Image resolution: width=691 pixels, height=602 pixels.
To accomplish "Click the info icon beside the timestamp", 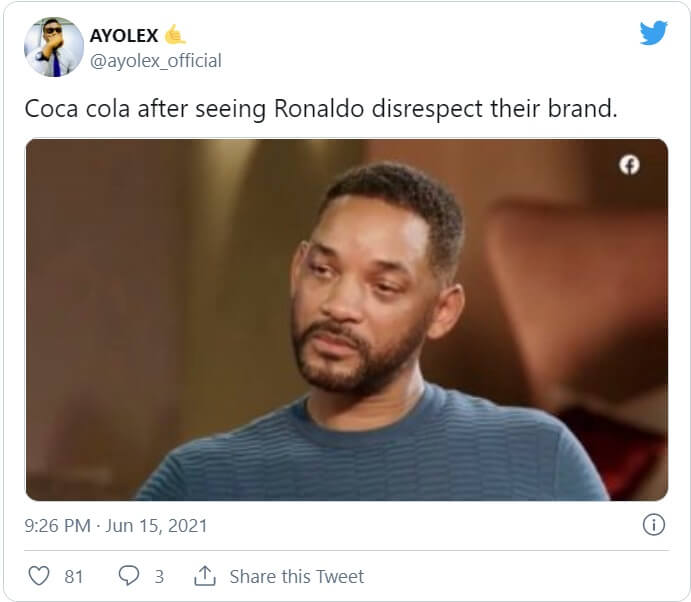I will pos(653,525).
